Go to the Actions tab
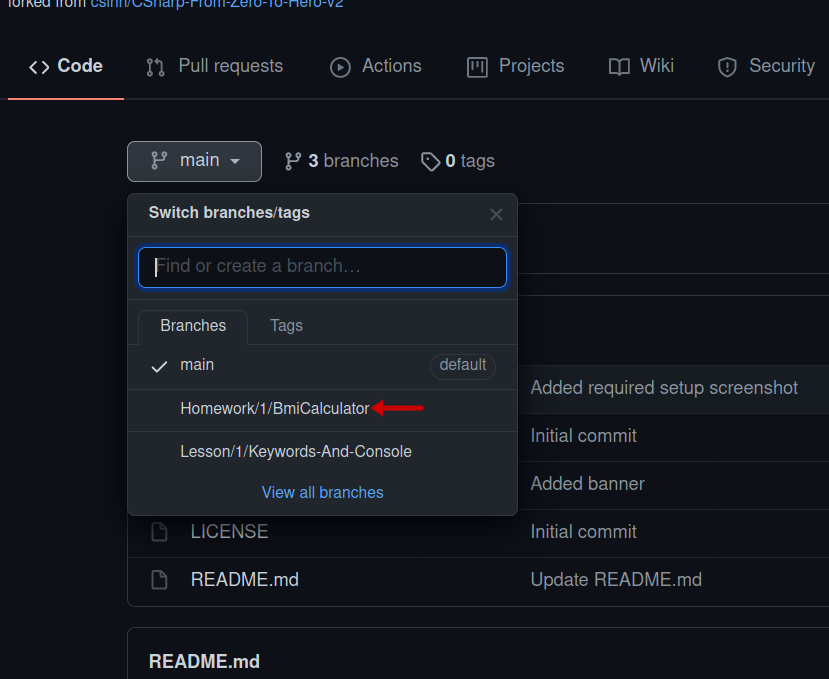 pyautogui.click(x=376, y=67)
